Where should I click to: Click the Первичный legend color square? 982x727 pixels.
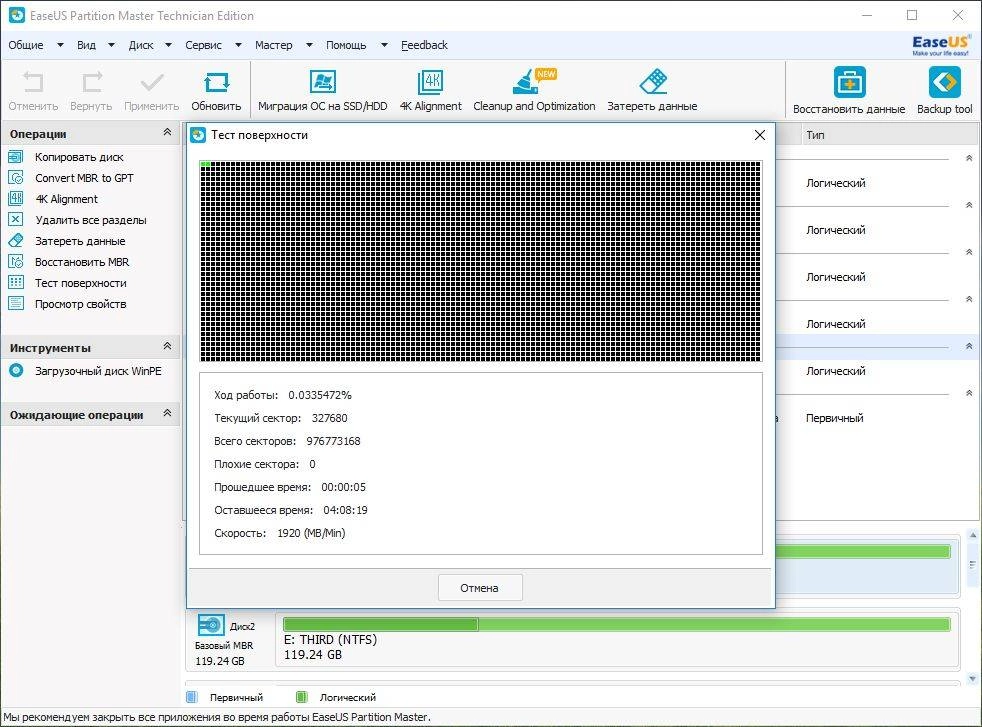(192, 697)
